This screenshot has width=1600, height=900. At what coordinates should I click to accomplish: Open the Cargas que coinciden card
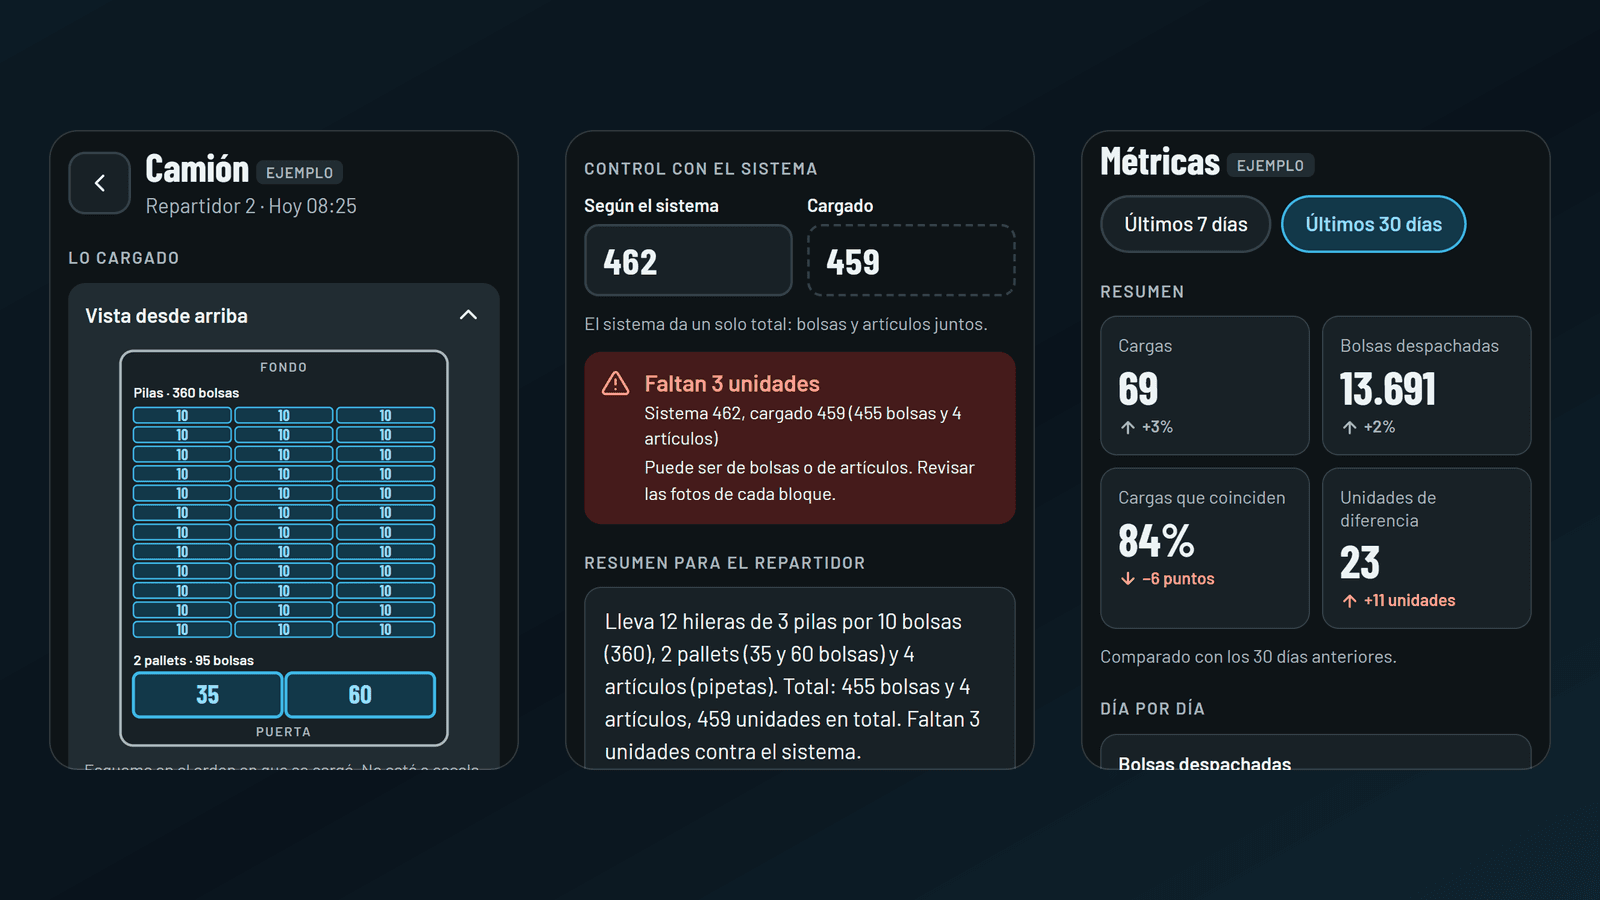coord(1205,548)
